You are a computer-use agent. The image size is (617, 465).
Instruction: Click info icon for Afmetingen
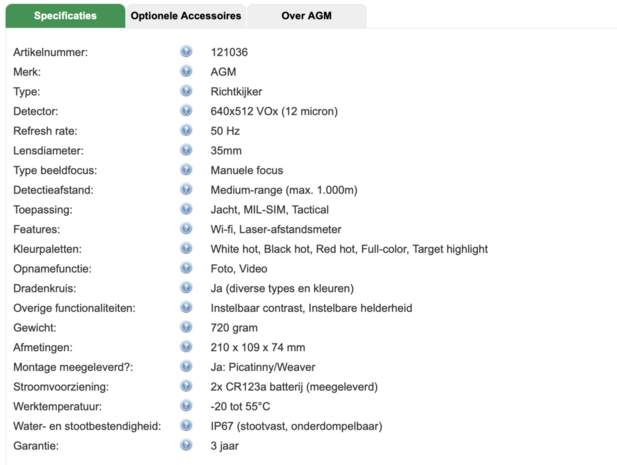pyautogui.click(x=186, y=347)
